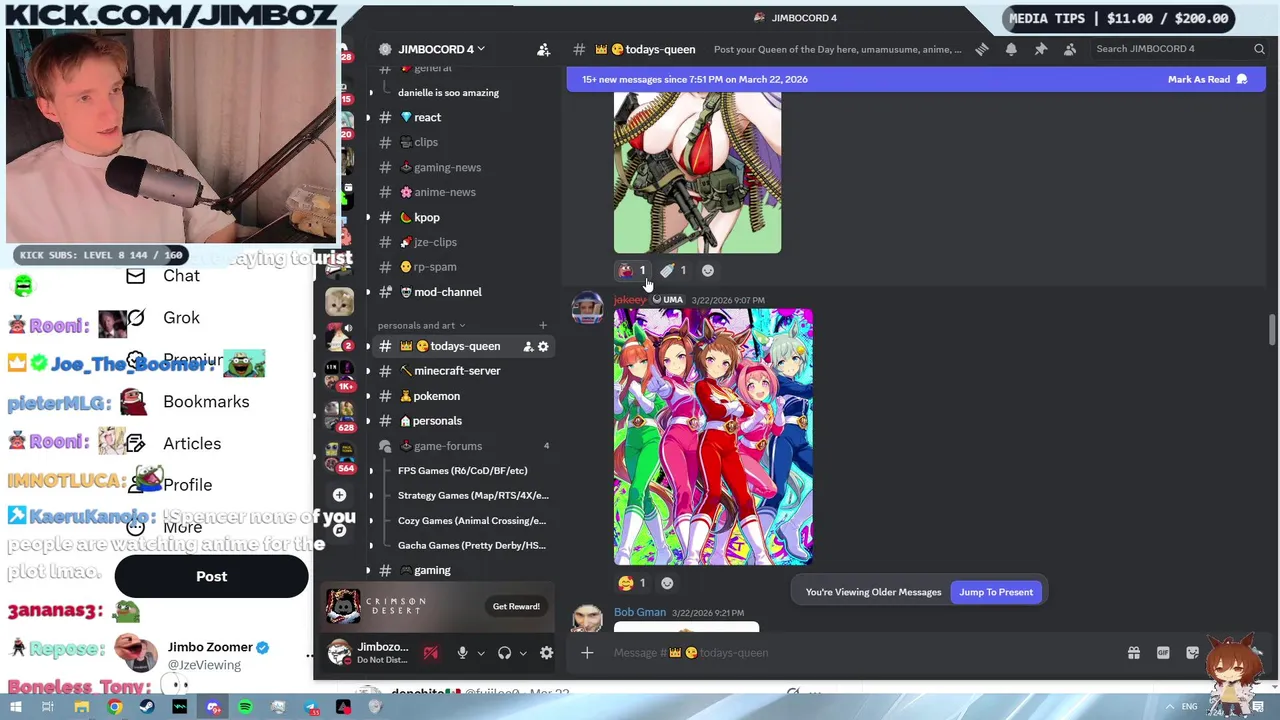Image resolution: width=1280 pixels, height=720 pixels.
Task: Toggle first reaction on the top image message
Action: coord(632,270)
